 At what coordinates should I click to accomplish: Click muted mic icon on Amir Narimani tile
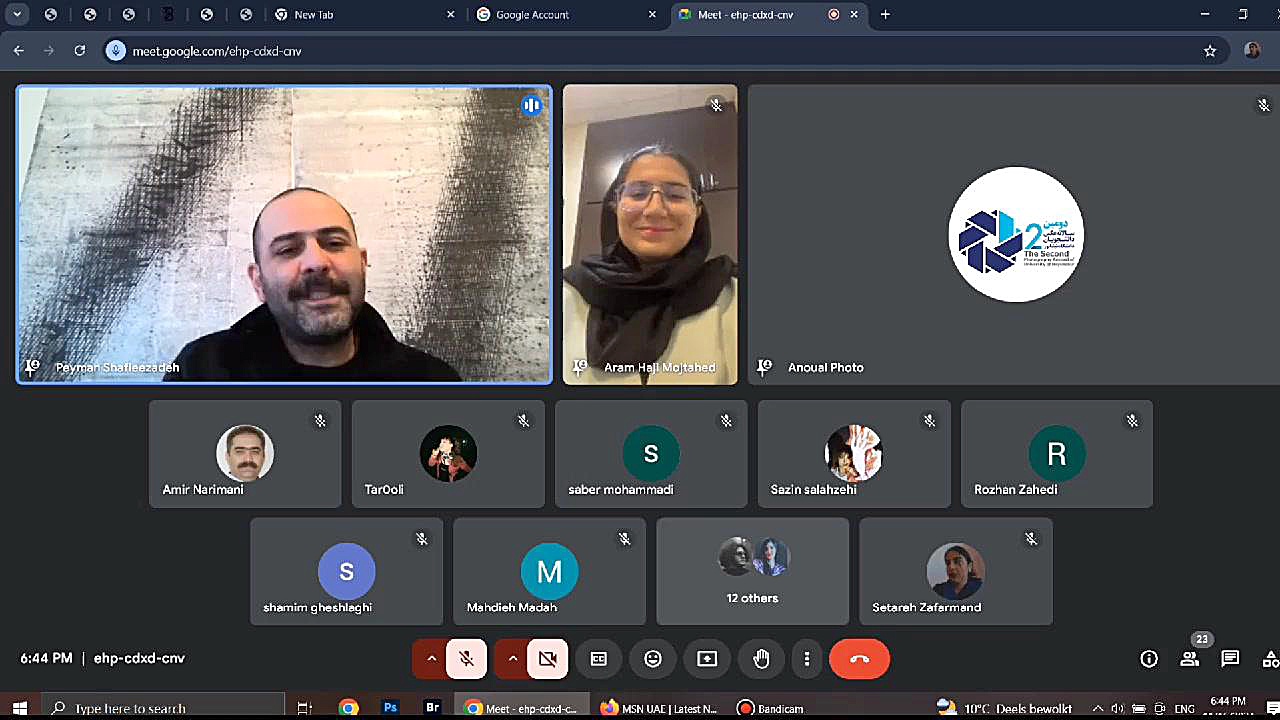320,421
